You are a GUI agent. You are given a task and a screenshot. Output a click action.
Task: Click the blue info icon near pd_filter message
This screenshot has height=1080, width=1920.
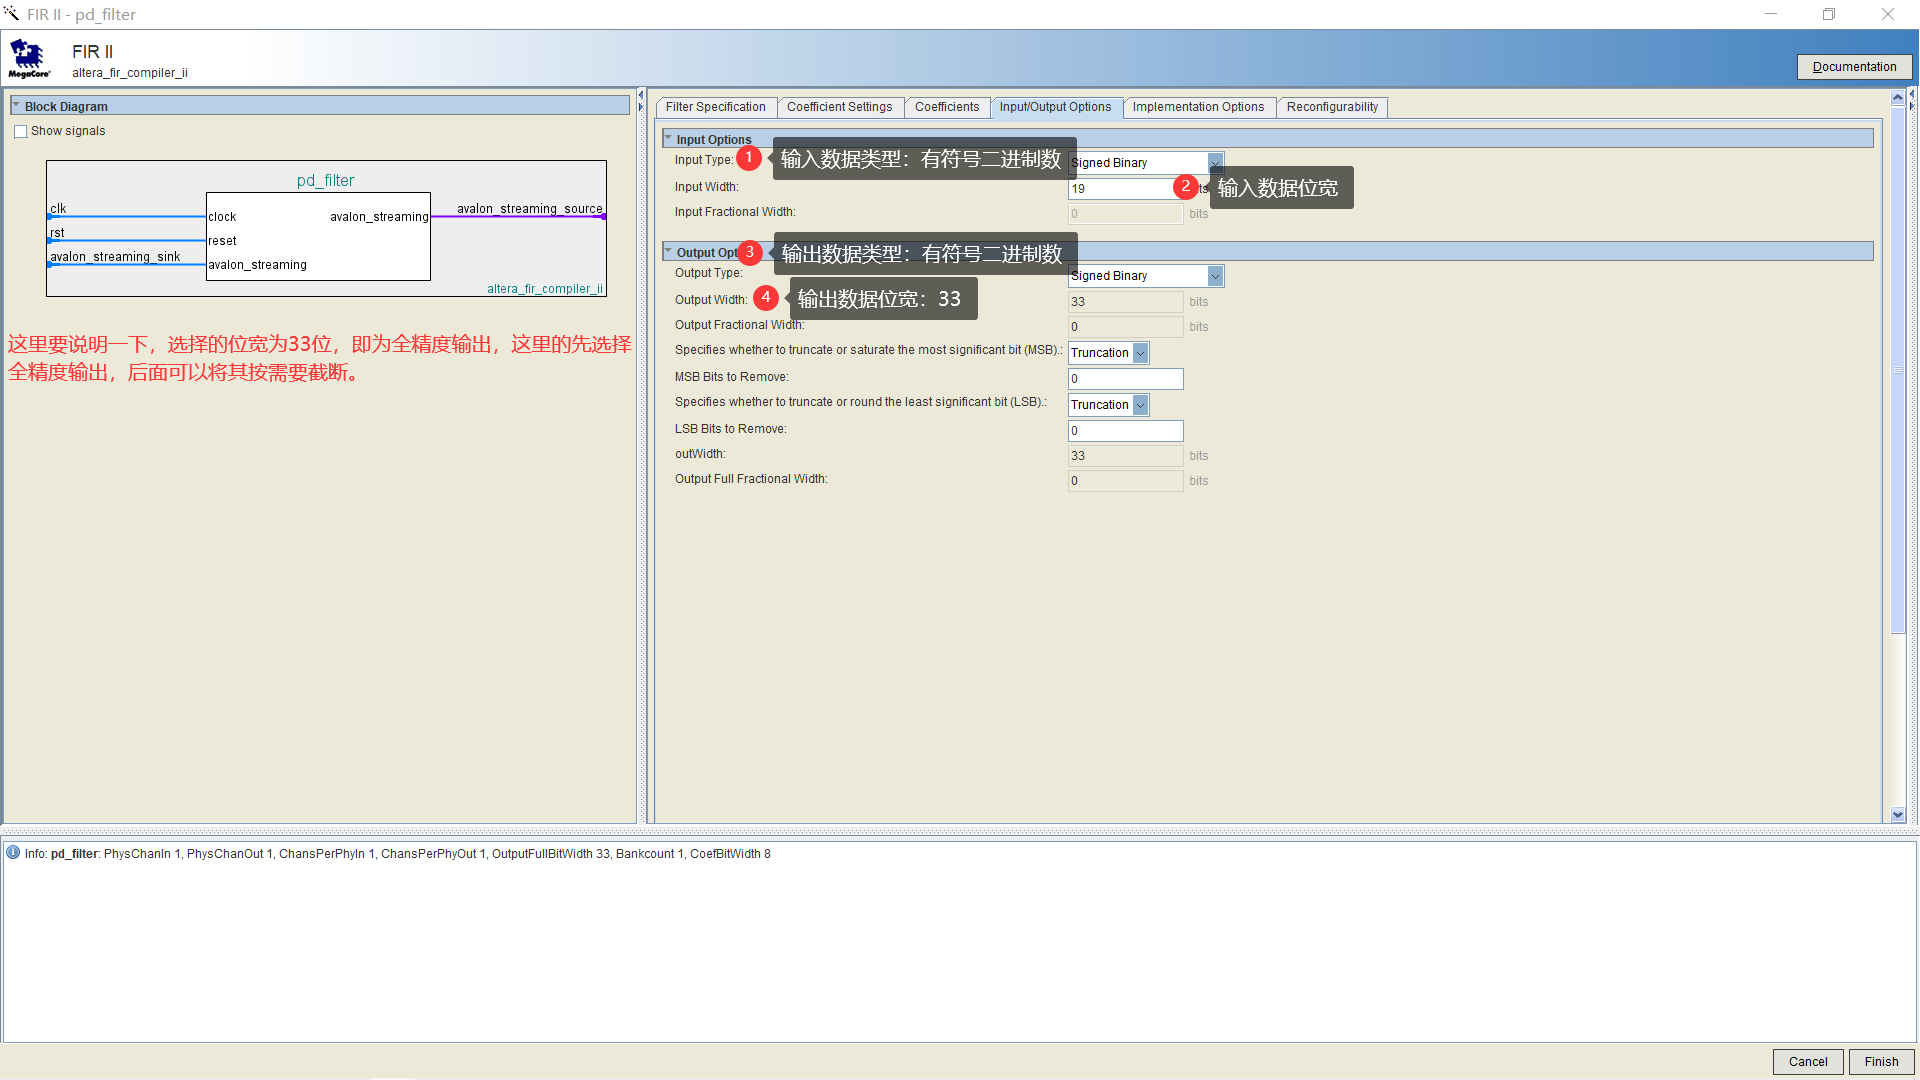(13, 853)
